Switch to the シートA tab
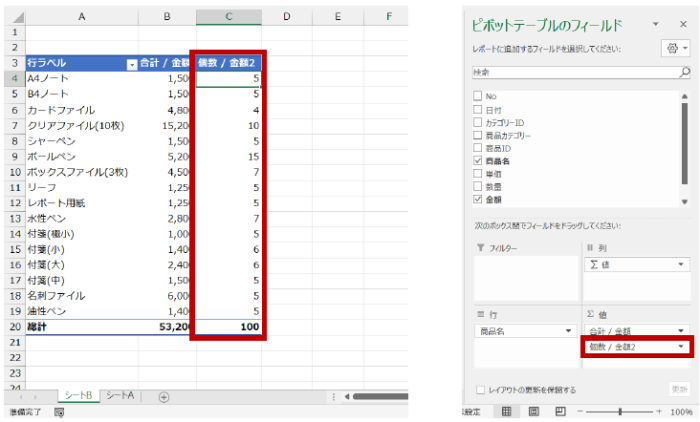The height and width of the screenshot is (422, 700). tap(120, 396)
